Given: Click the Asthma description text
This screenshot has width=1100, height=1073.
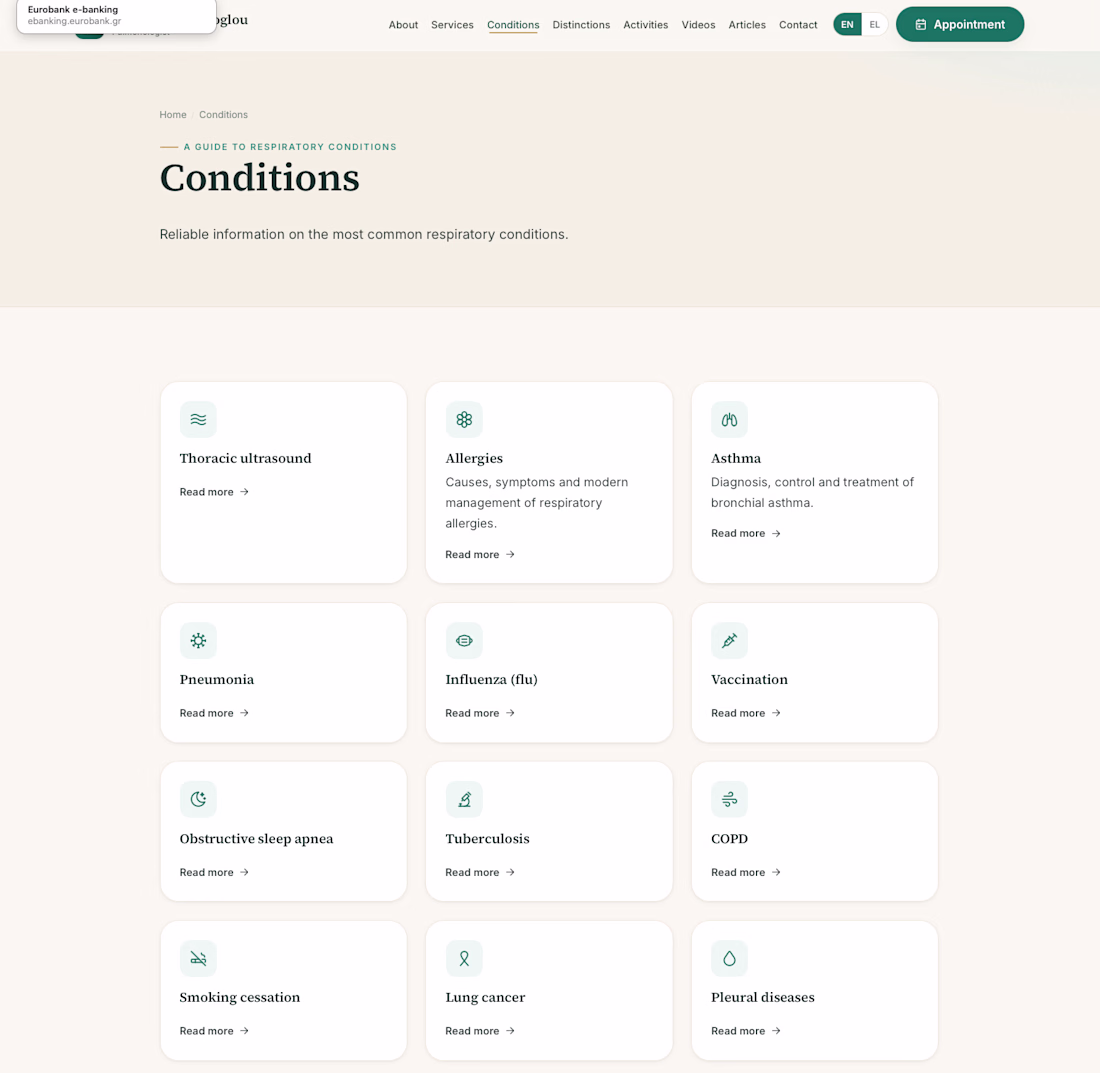Looking at the screenshot, I should click(x=812, y=492).
